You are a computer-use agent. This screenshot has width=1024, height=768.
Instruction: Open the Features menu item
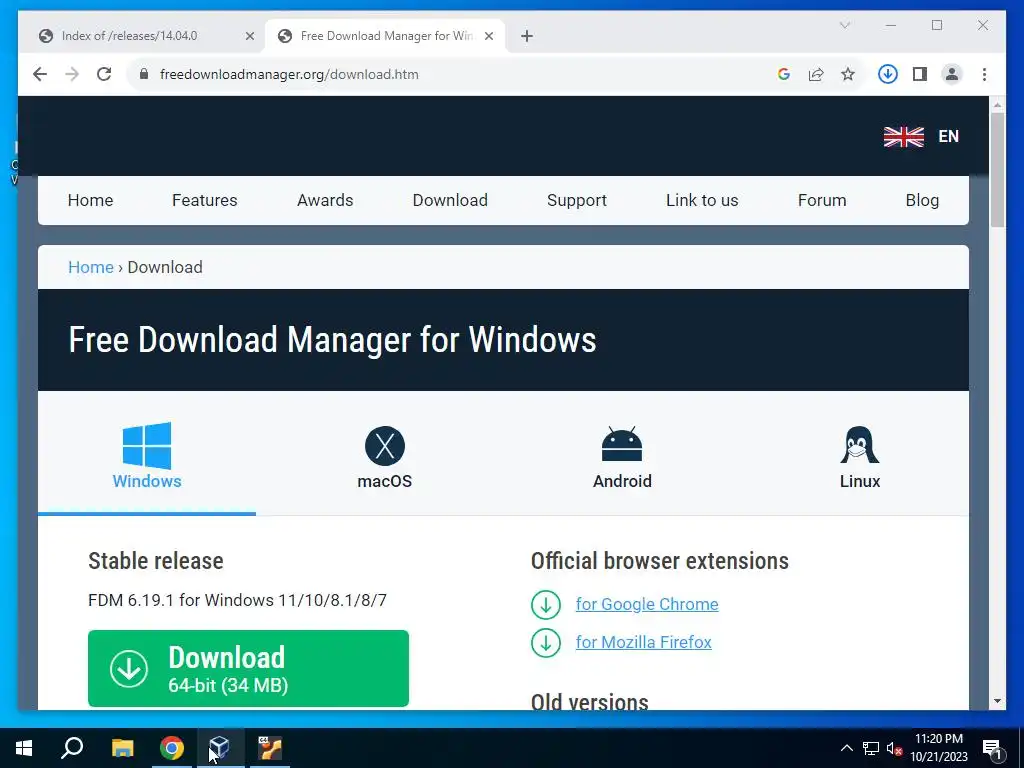pyautogui.click(x=204, y=200)
